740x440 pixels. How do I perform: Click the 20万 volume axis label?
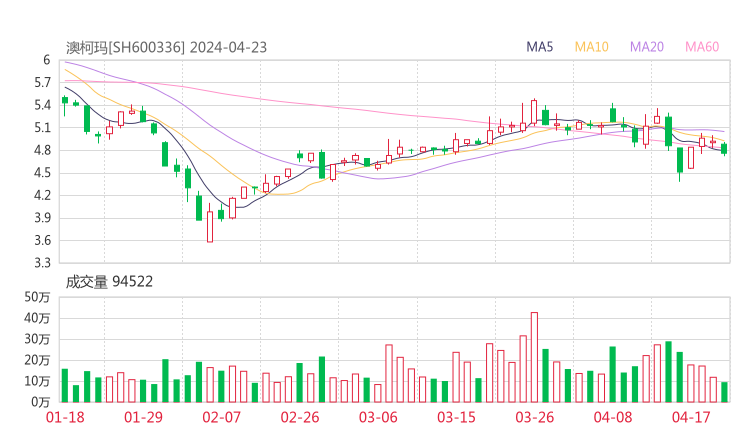click(37, 360)
